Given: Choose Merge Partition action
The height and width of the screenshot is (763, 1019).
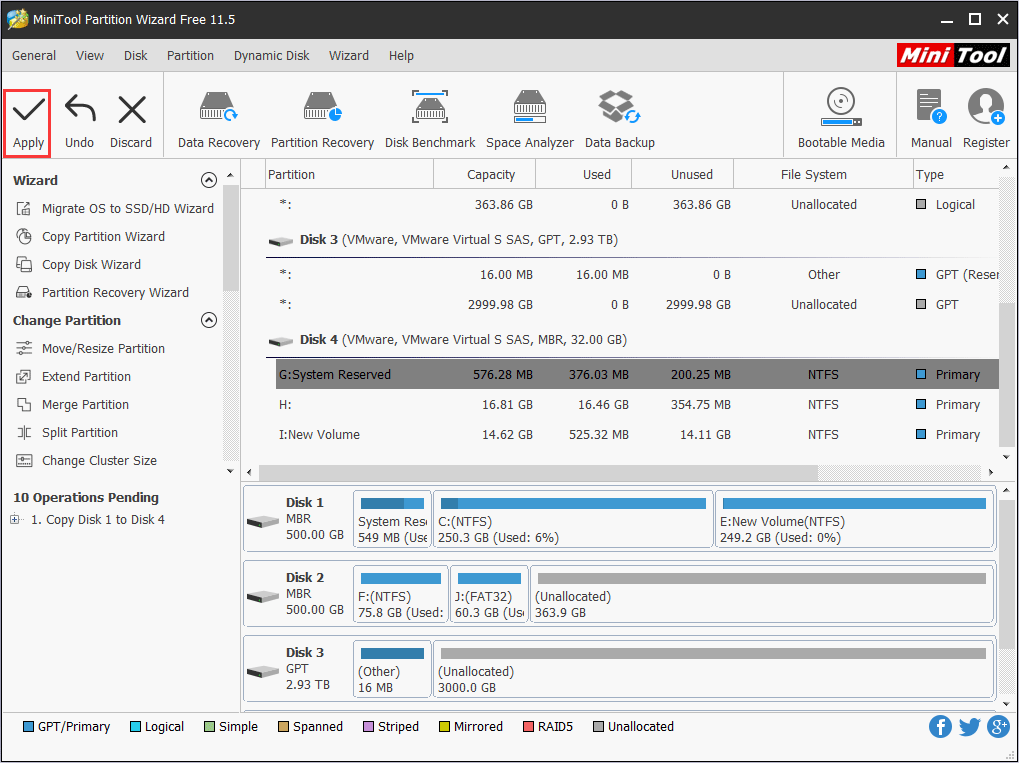Looking at the screenshot, I should click(x=72, y=404).
